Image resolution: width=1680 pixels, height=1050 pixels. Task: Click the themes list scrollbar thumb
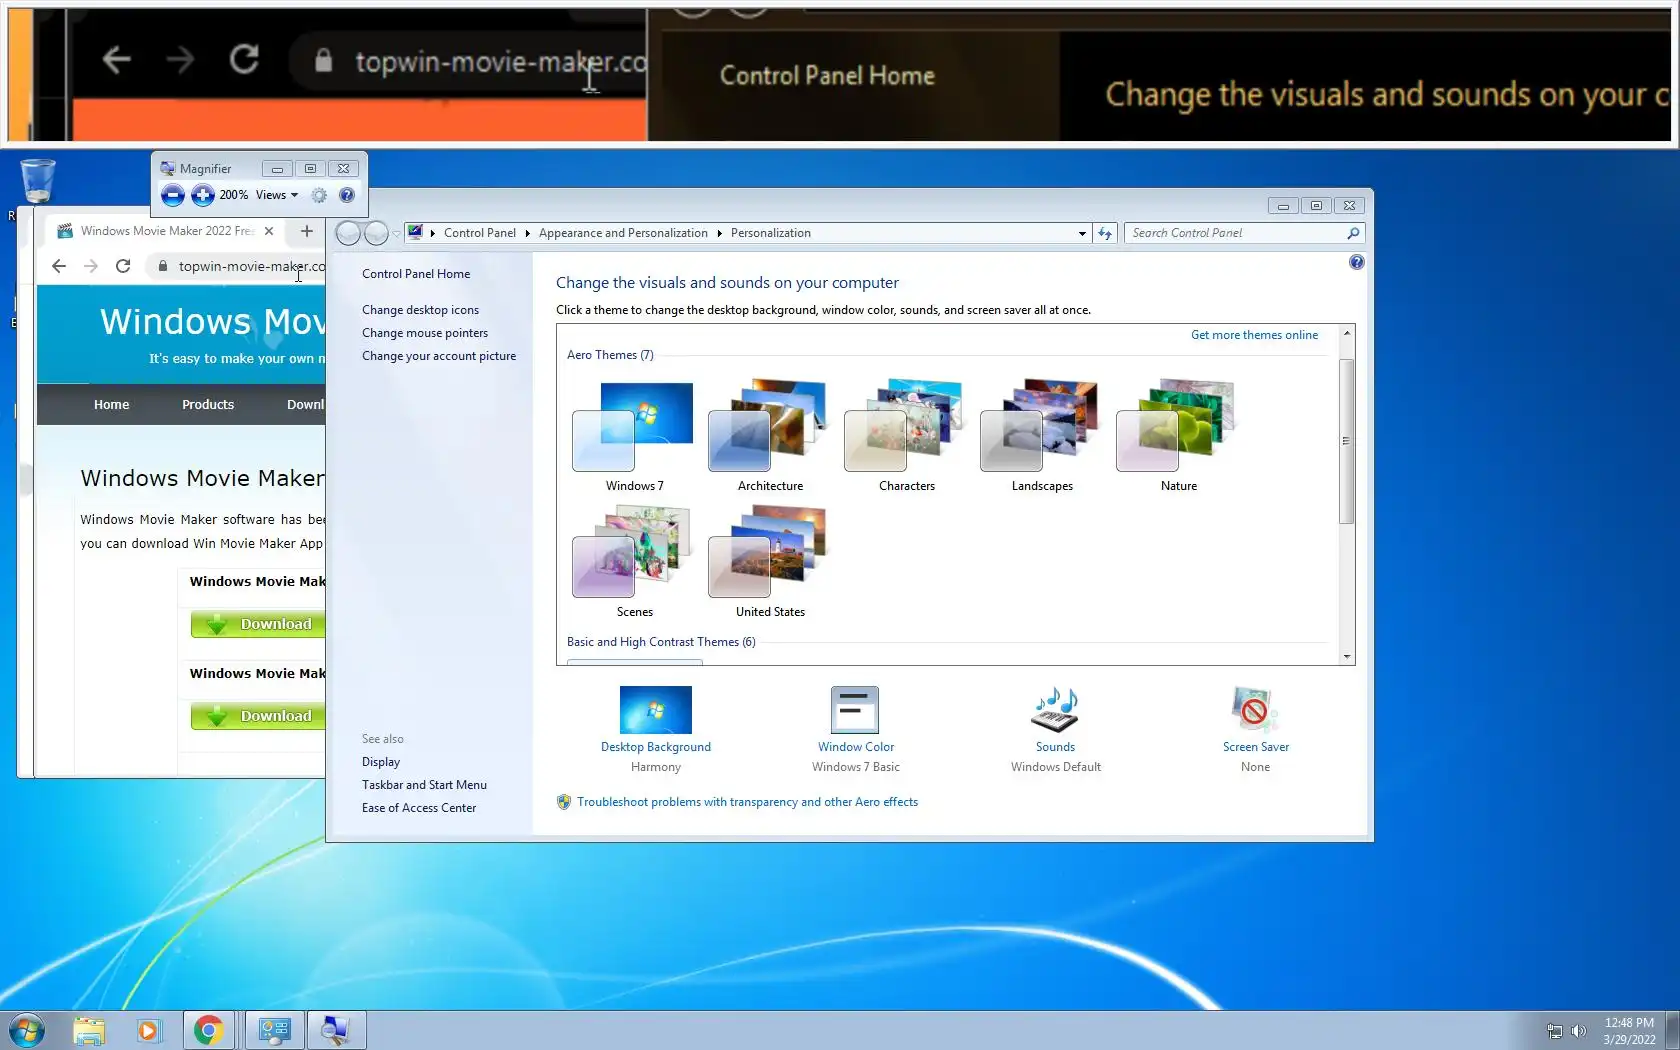[1346, 440]
